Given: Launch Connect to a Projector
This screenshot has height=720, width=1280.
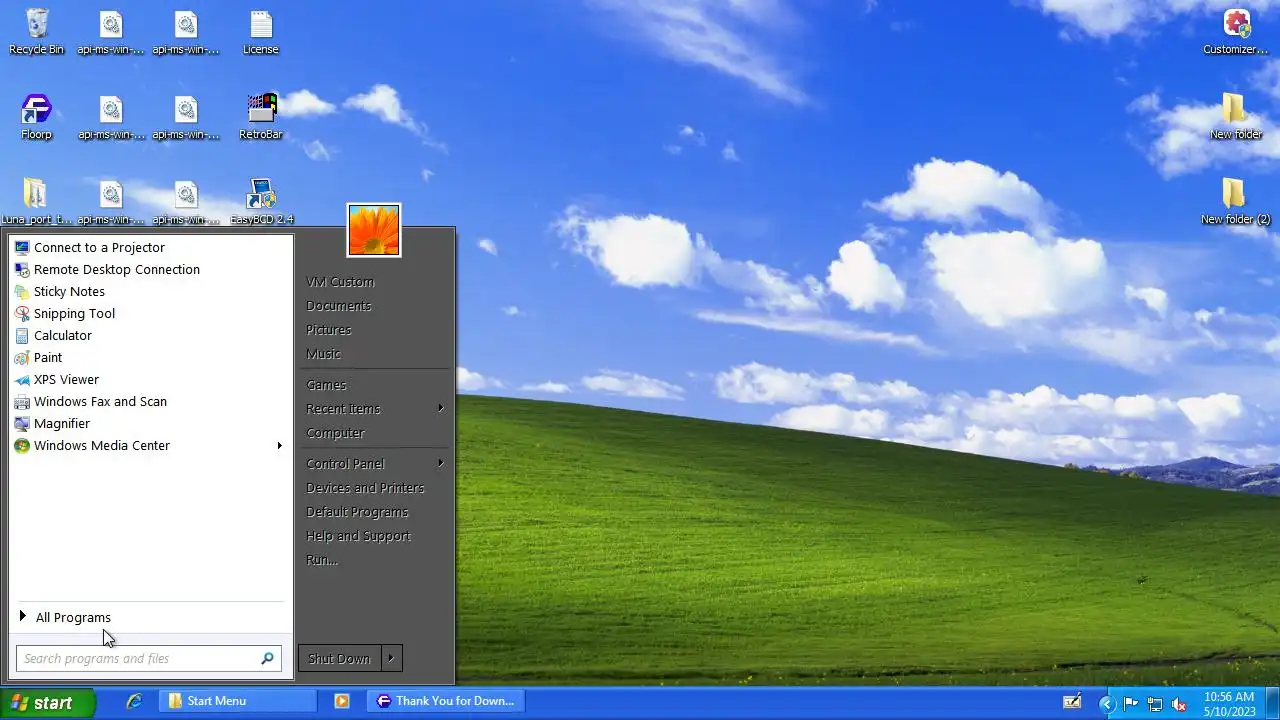Looking at the screenshot, I should 151,247.
